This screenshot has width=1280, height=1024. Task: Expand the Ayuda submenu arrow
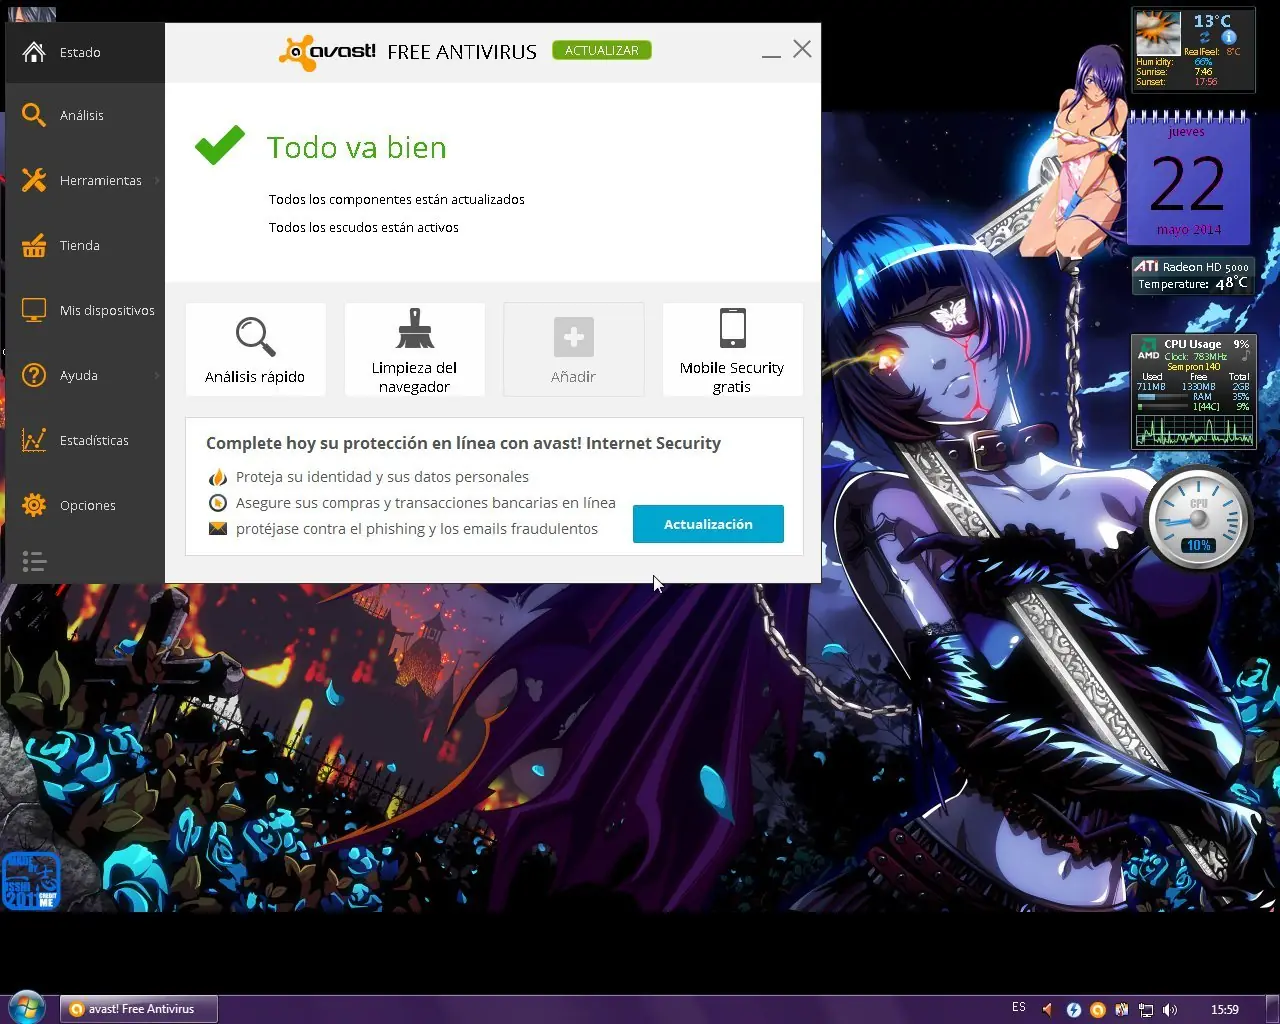click(x=157, y=375)
